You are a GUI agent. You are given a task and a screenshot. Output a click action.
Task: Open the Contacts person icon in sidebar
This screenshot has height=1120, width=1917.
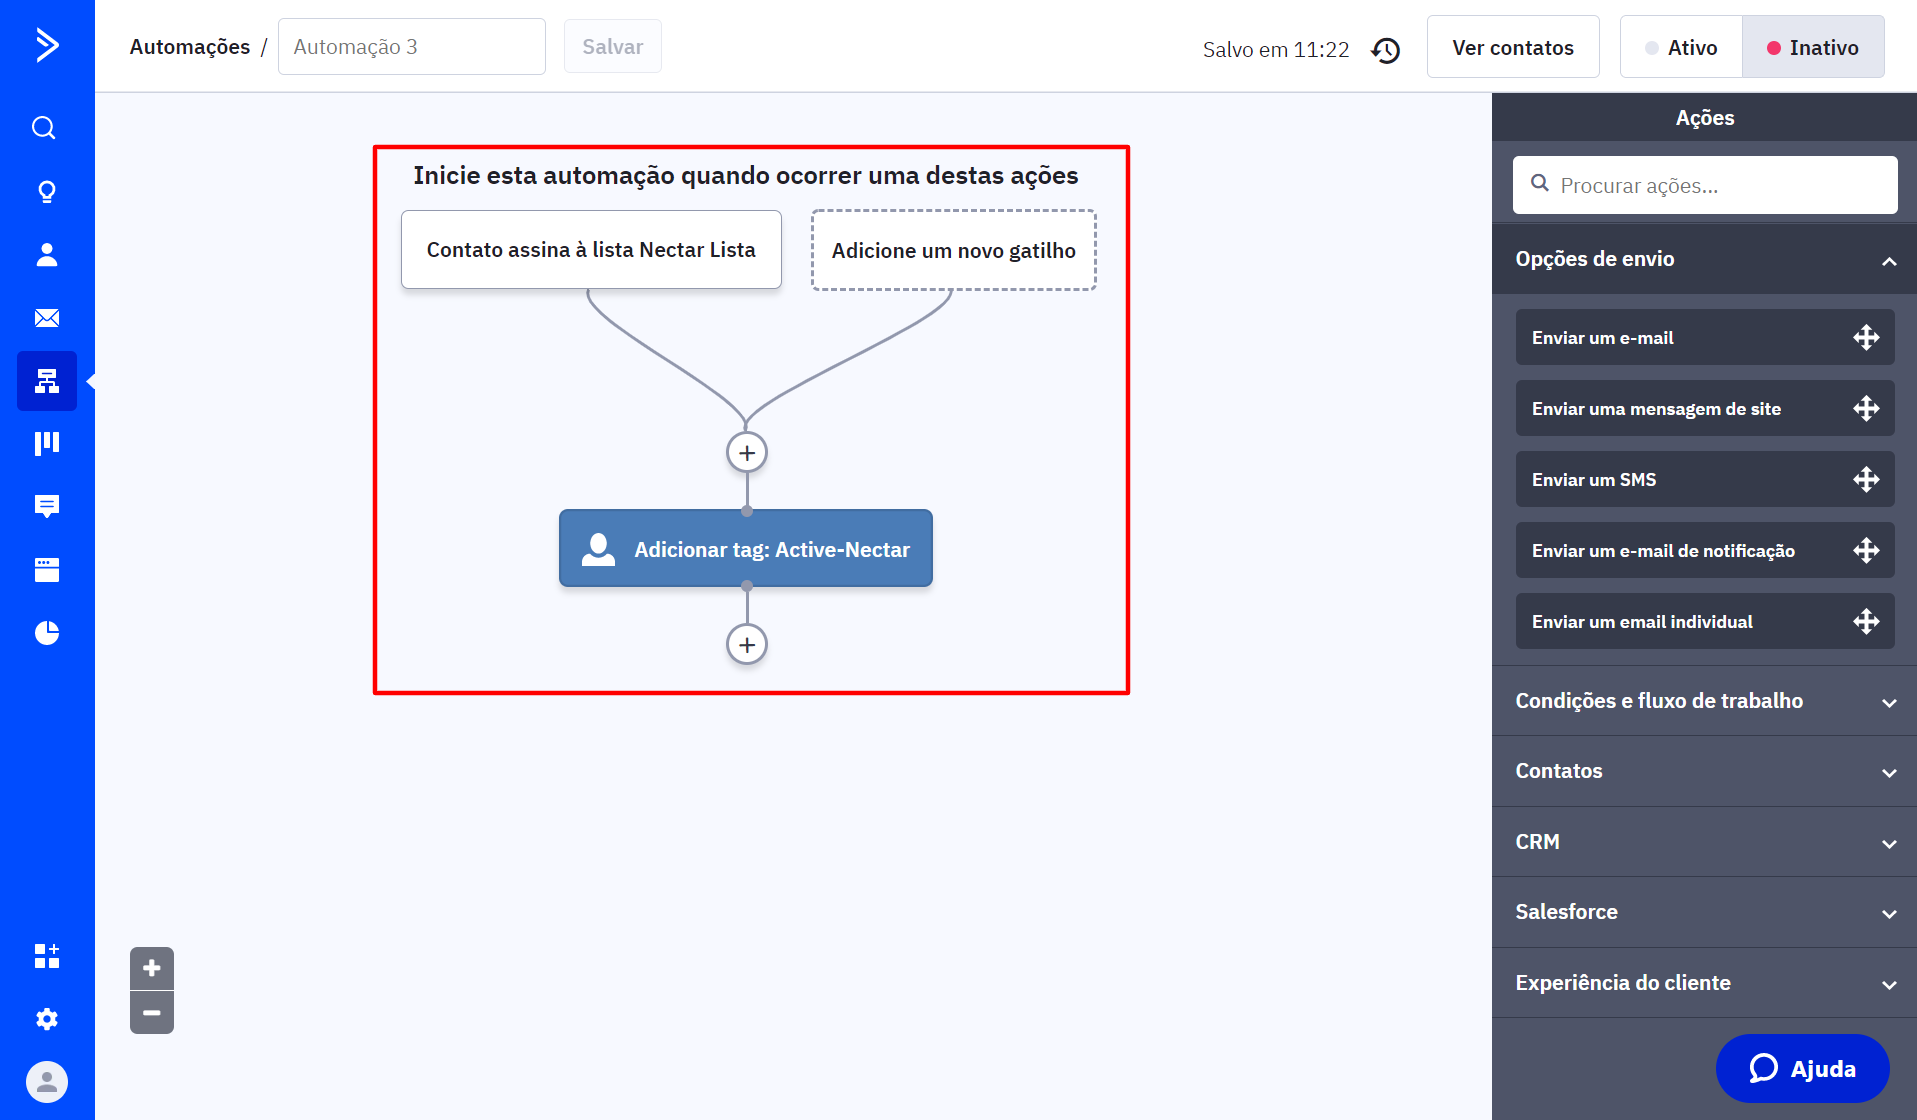pos(47,255)
